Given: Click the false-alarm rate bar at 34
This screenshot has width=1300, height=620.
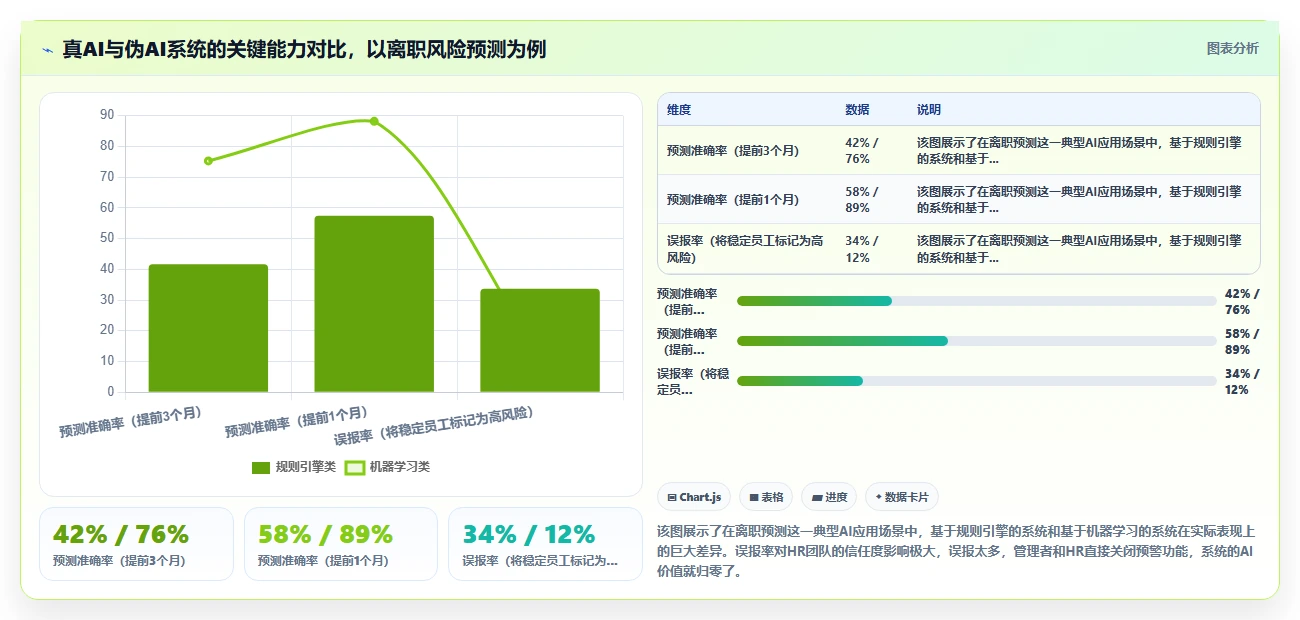Looking at the screenshot, I should 540,341.
